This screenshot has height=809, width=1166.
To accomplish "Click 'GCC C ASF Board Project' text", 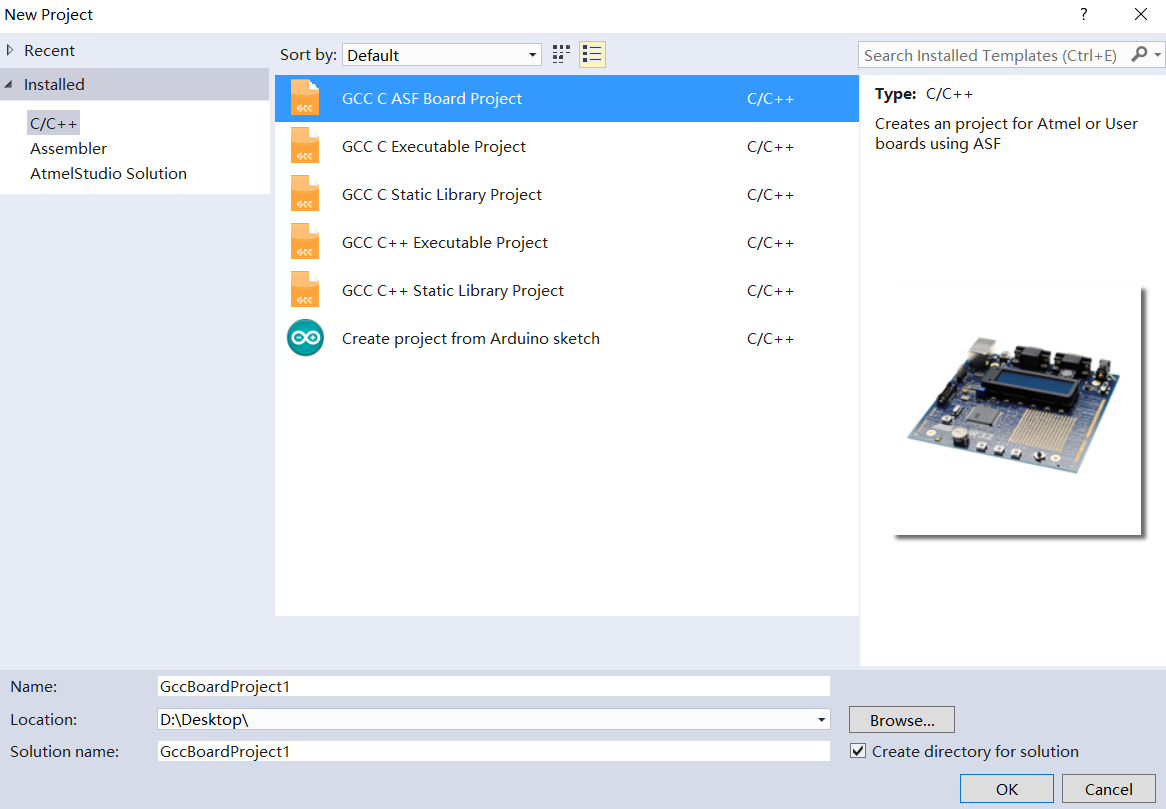I will click(432, 99).
